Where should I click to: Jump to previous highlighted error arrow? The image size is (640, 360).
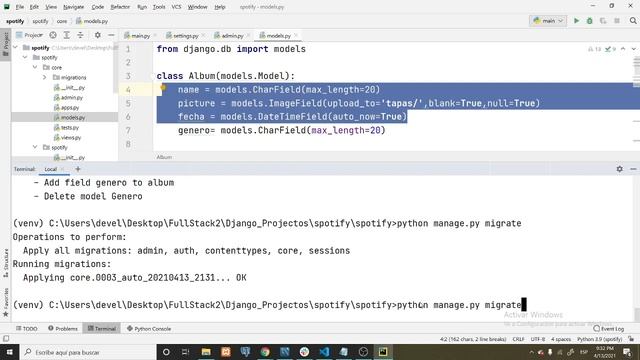623,49
